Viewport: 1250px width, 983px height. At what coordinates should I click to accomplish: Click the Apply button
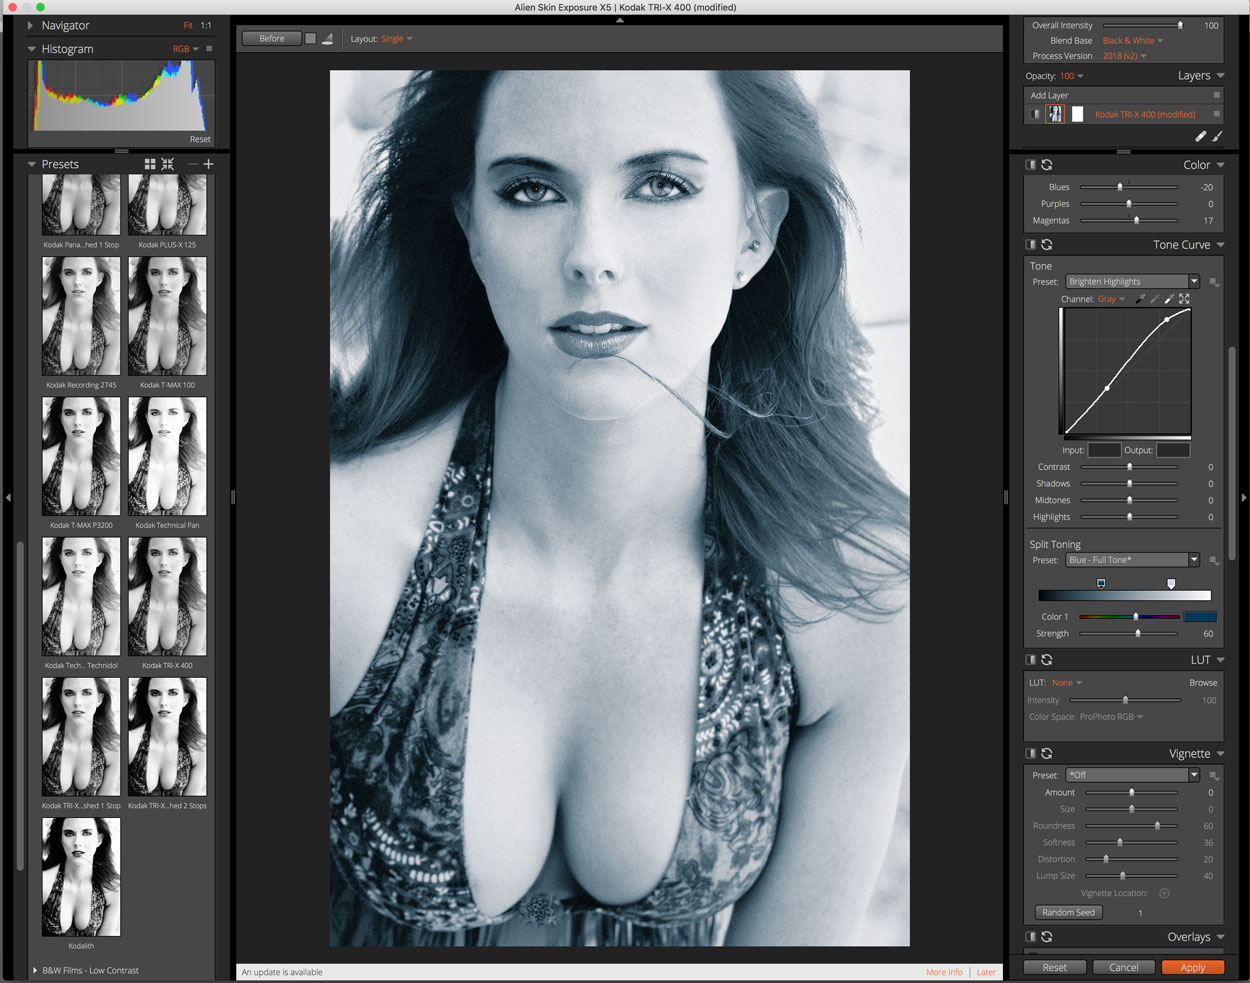(x=1193, y=967)
